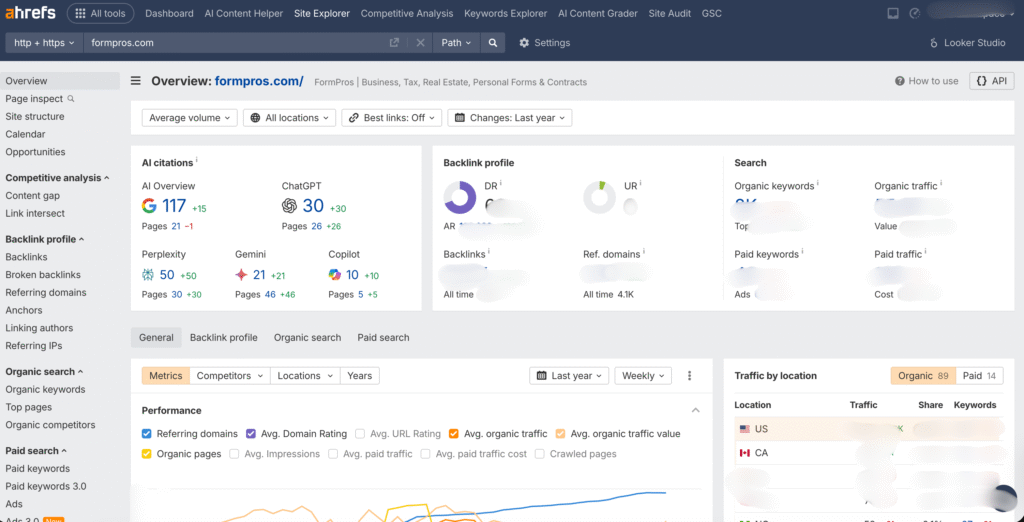Viewport: 1024px width, 522px height.
Task: Click the Ahrefs logo
Action: coord(30,13)
